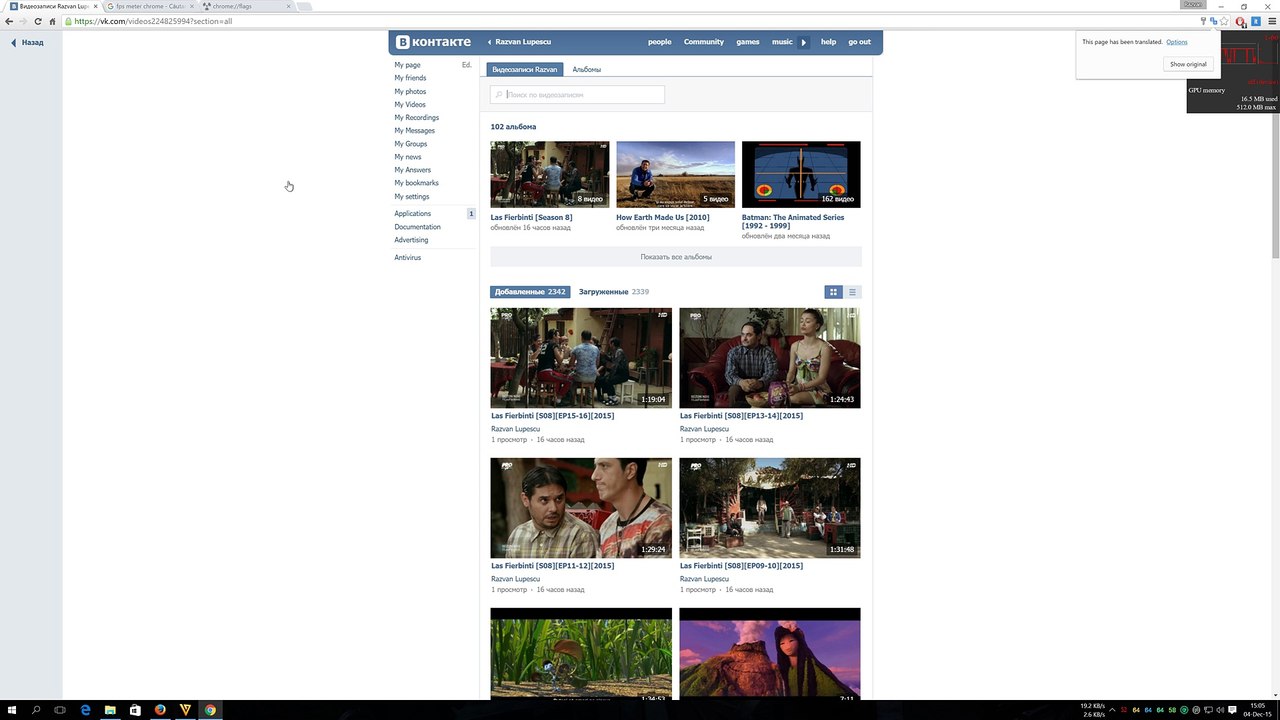Focus the video search field
This screenshot has height=720, width=1280.
[x=577, y=94]
